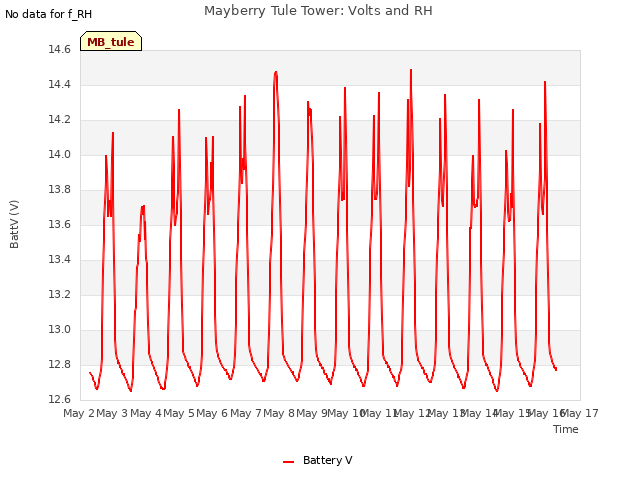
Task: Click the MB_tule annotation label
Action: pos(111,42)
